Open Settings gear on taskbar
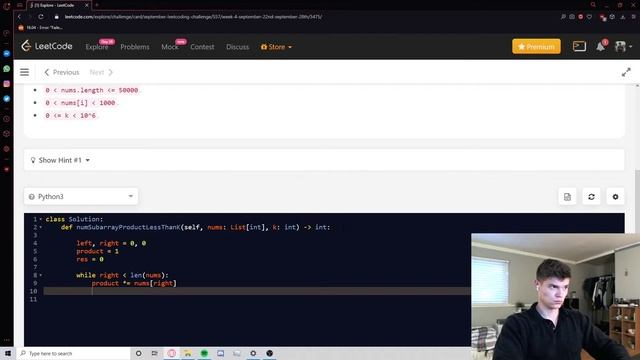 pos(253,353)
